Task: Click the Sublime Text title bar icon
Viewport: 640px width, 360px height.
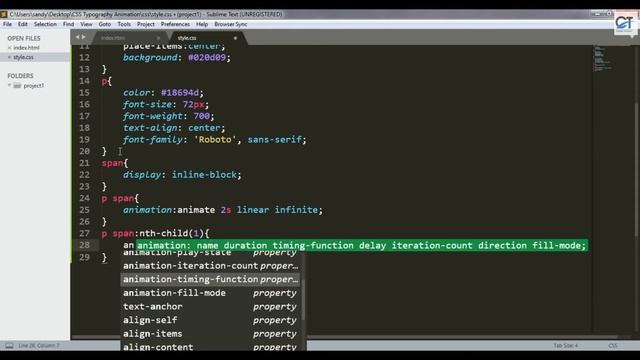Action: pos(4,14)
